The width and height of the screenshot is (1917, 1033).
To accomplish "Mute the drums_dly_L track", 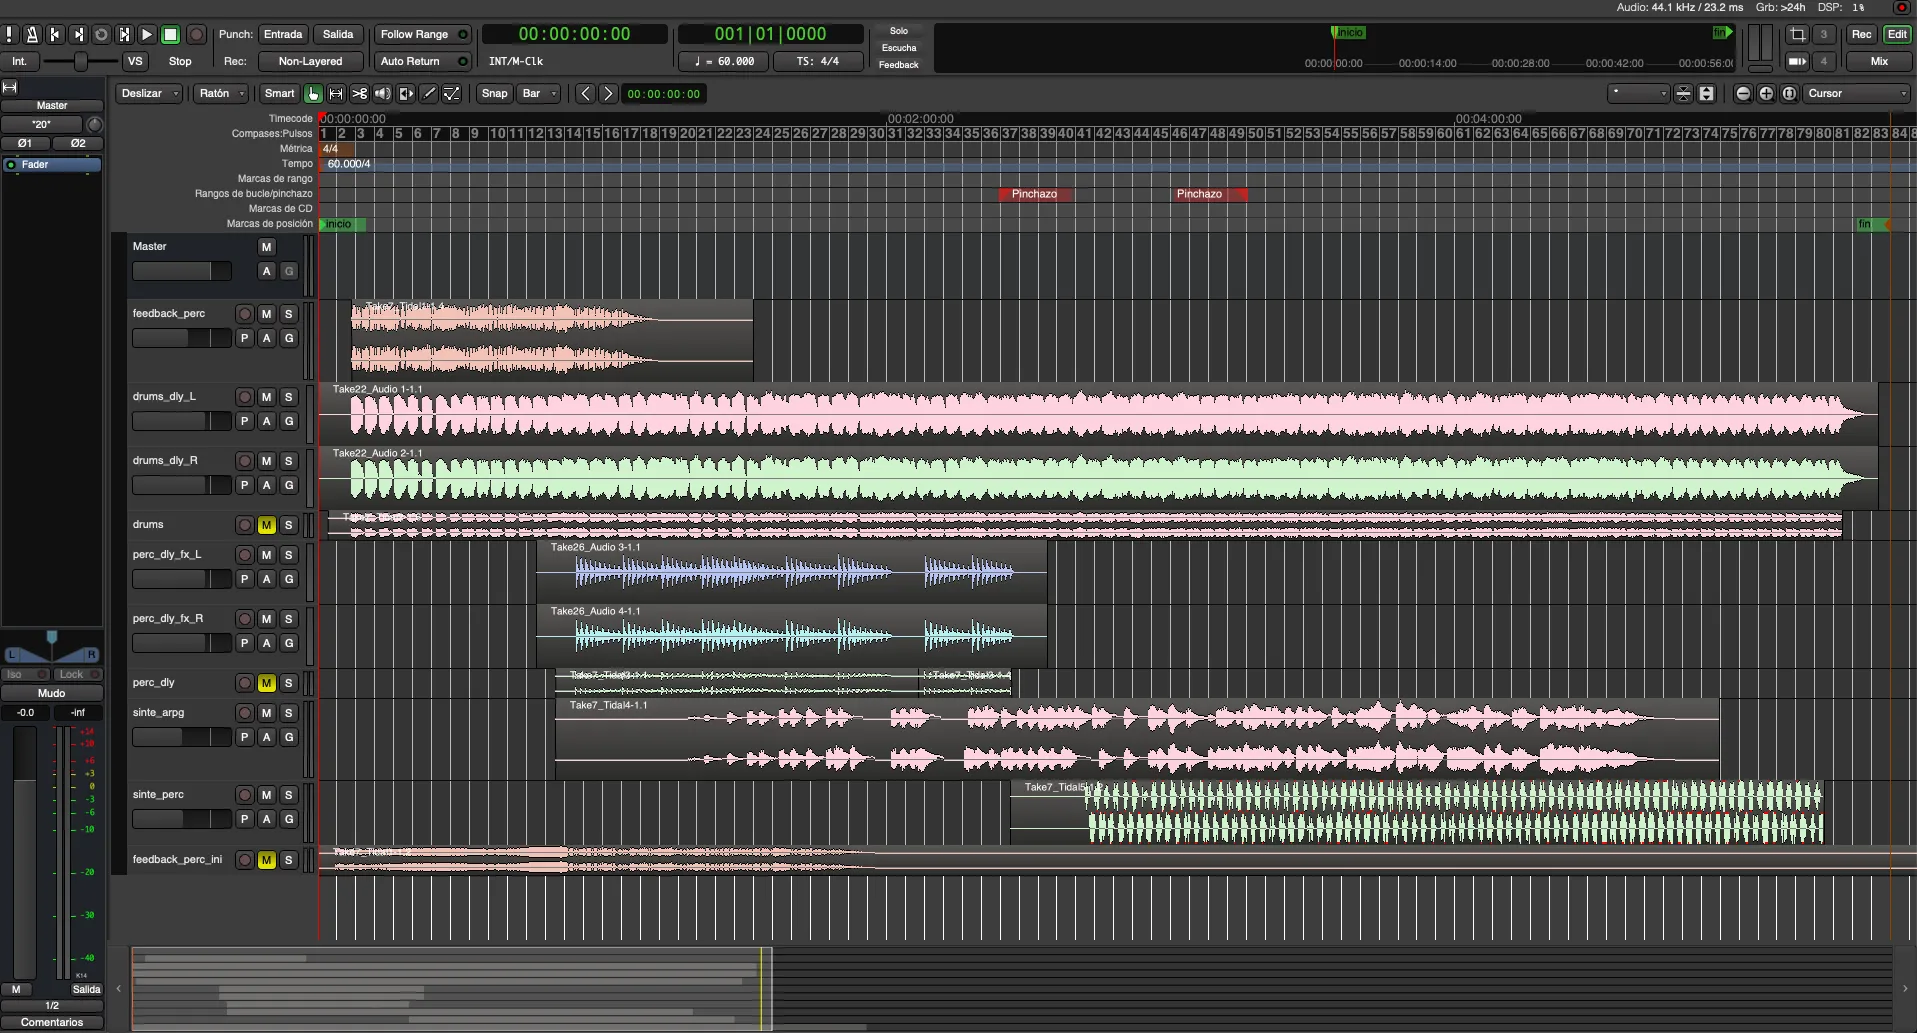I will 266,397.
